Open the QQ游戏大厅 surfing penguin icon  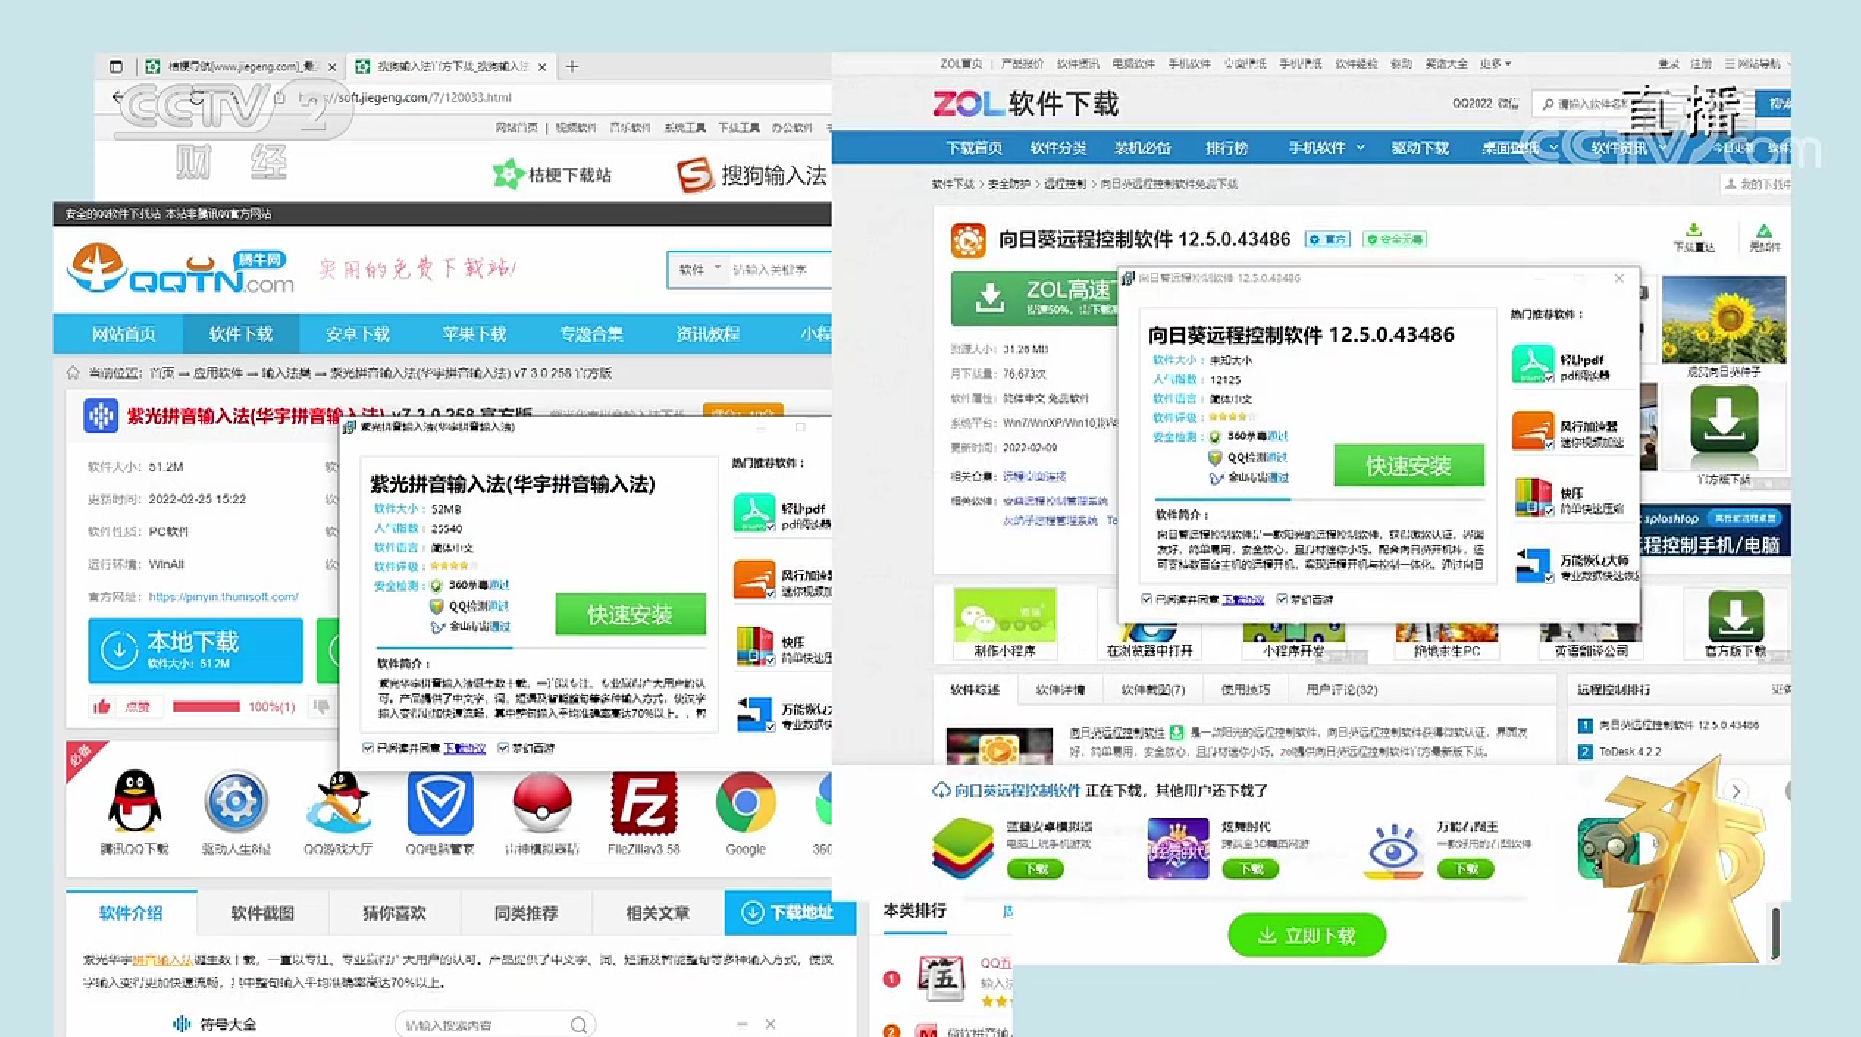(339, 802)
